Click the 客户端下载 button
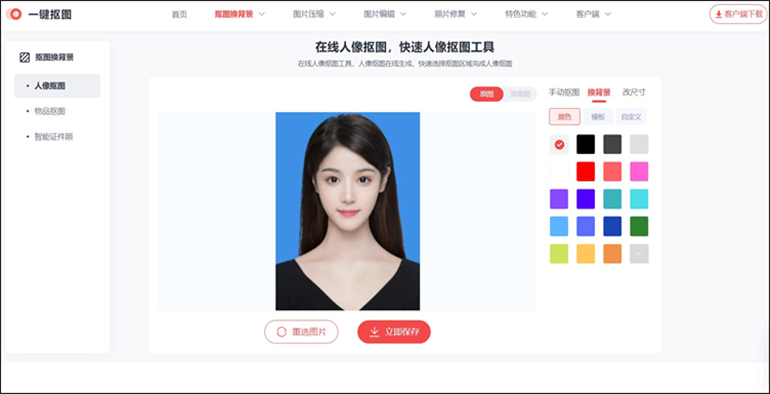Viewport: 770px width, 394px height. [738, 15]
